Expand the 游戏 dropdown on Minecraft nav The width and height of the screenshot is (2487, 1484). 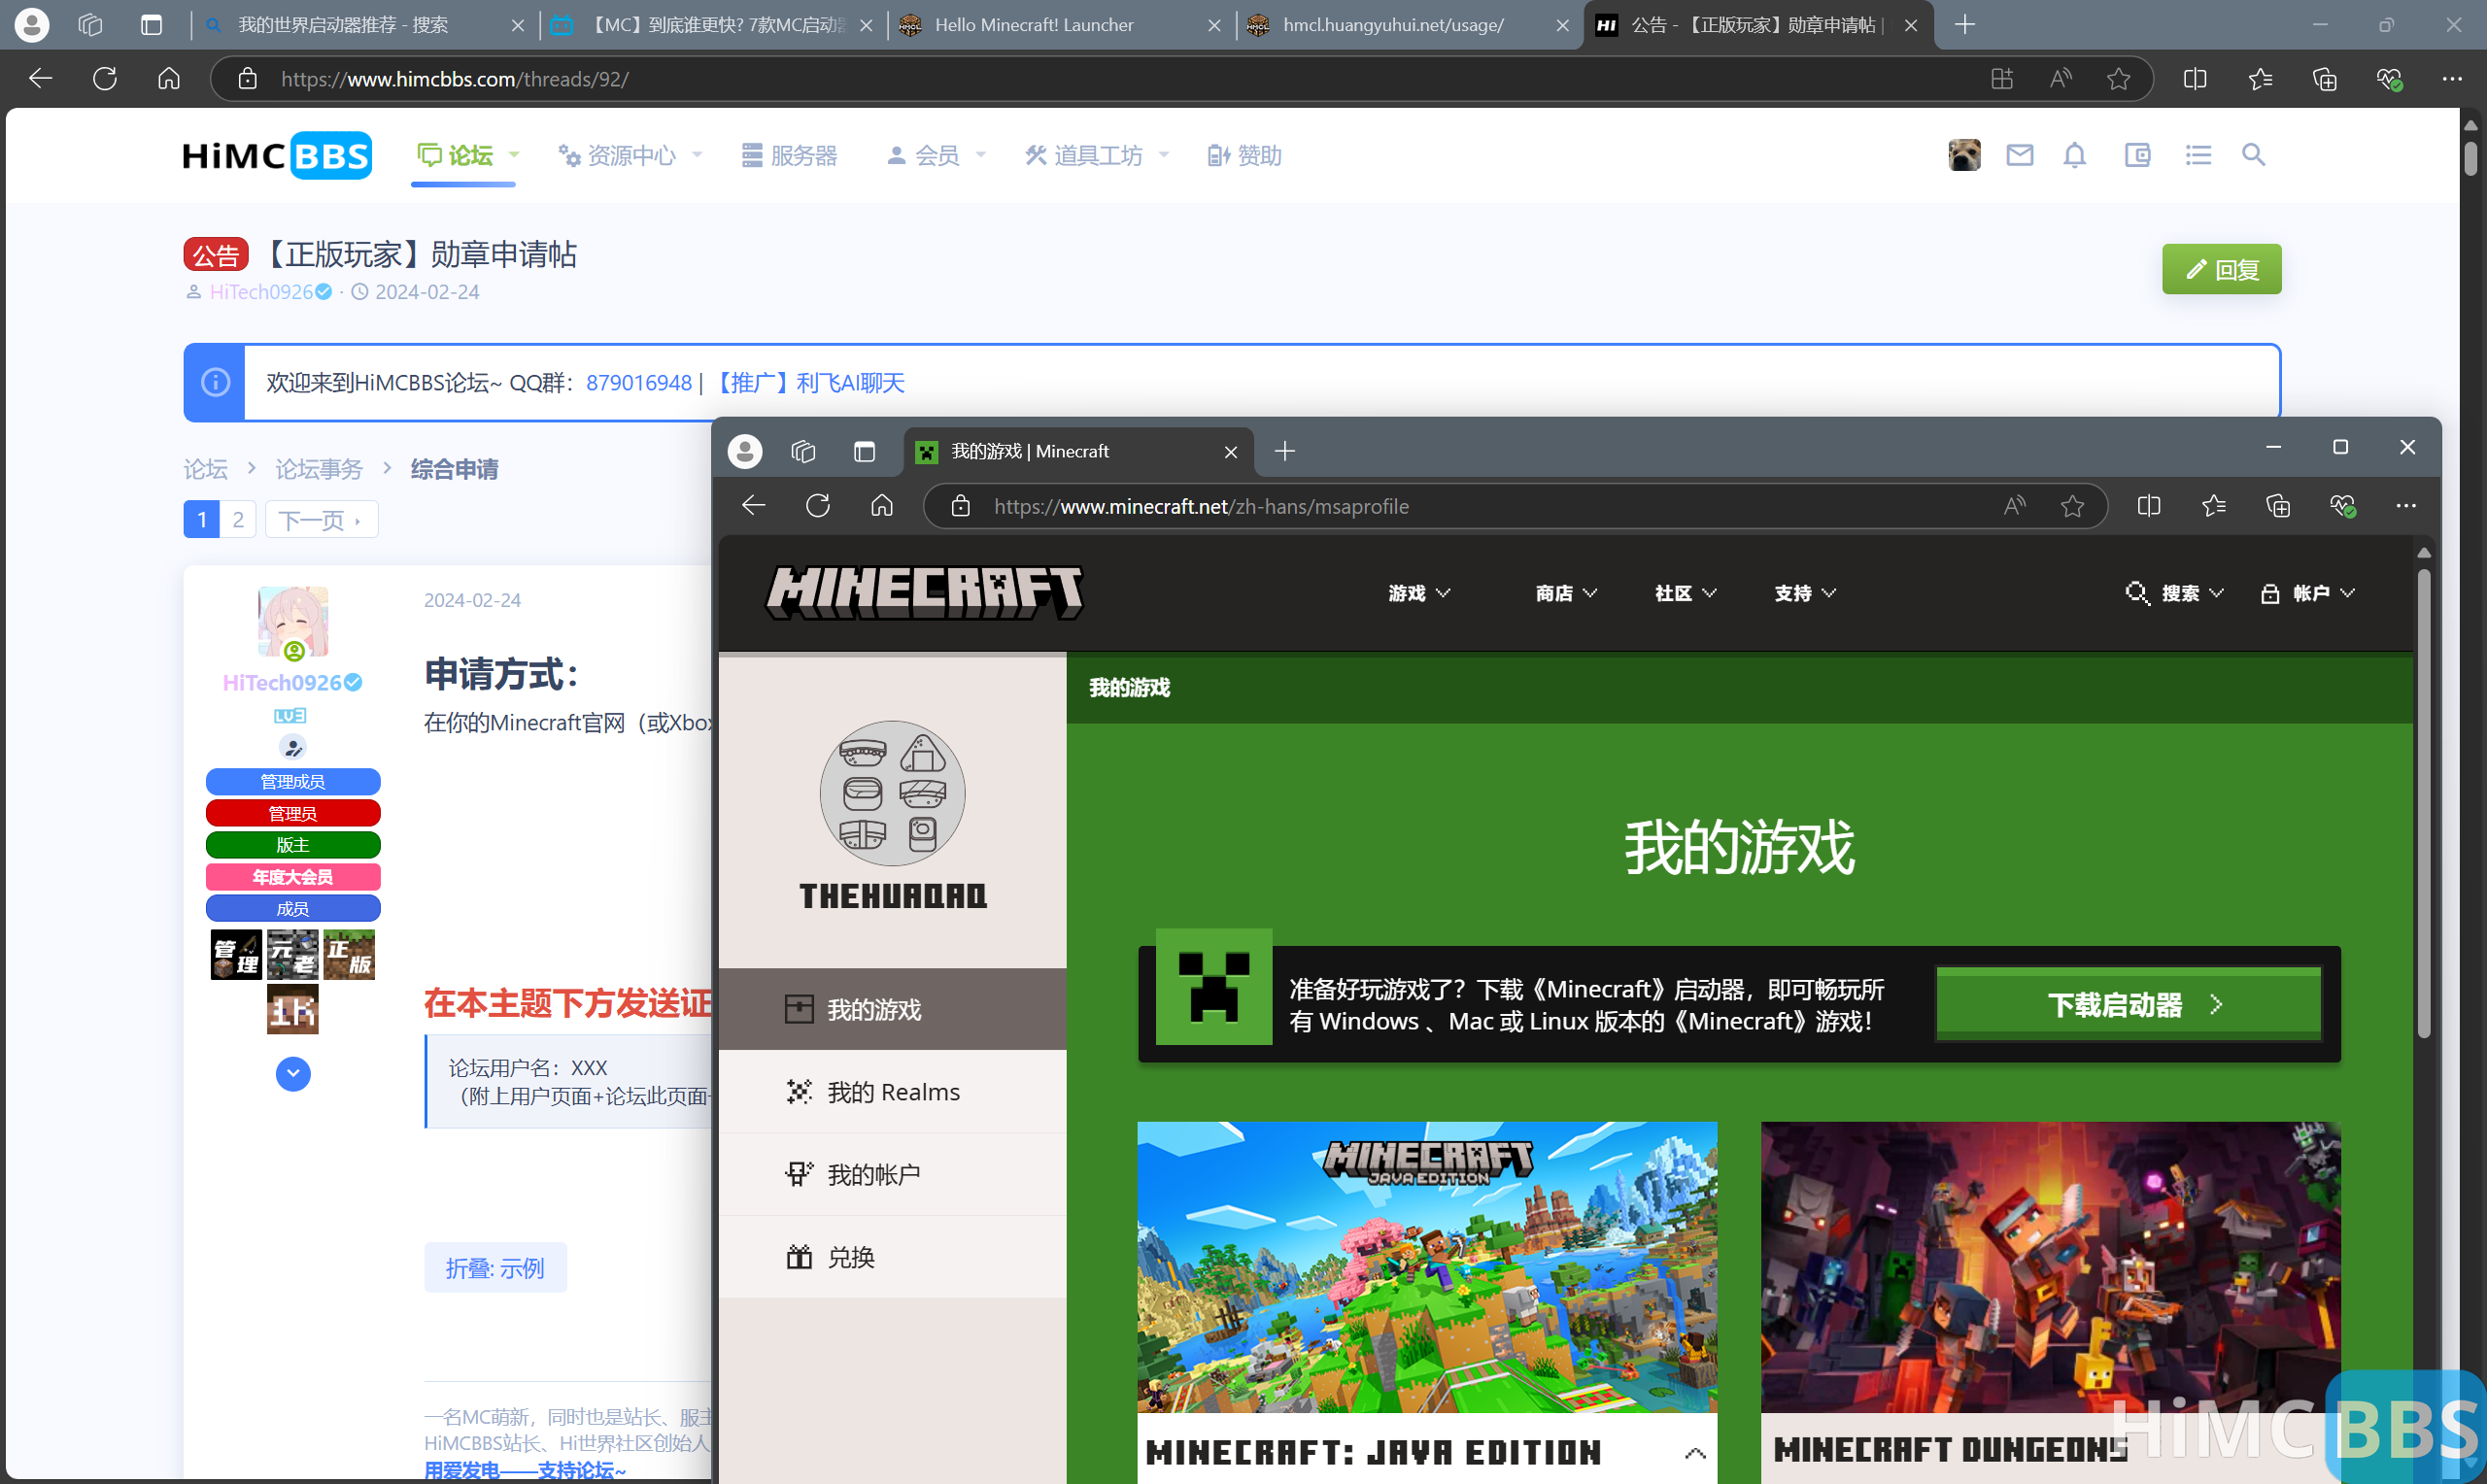click(x=1417, y=593)
